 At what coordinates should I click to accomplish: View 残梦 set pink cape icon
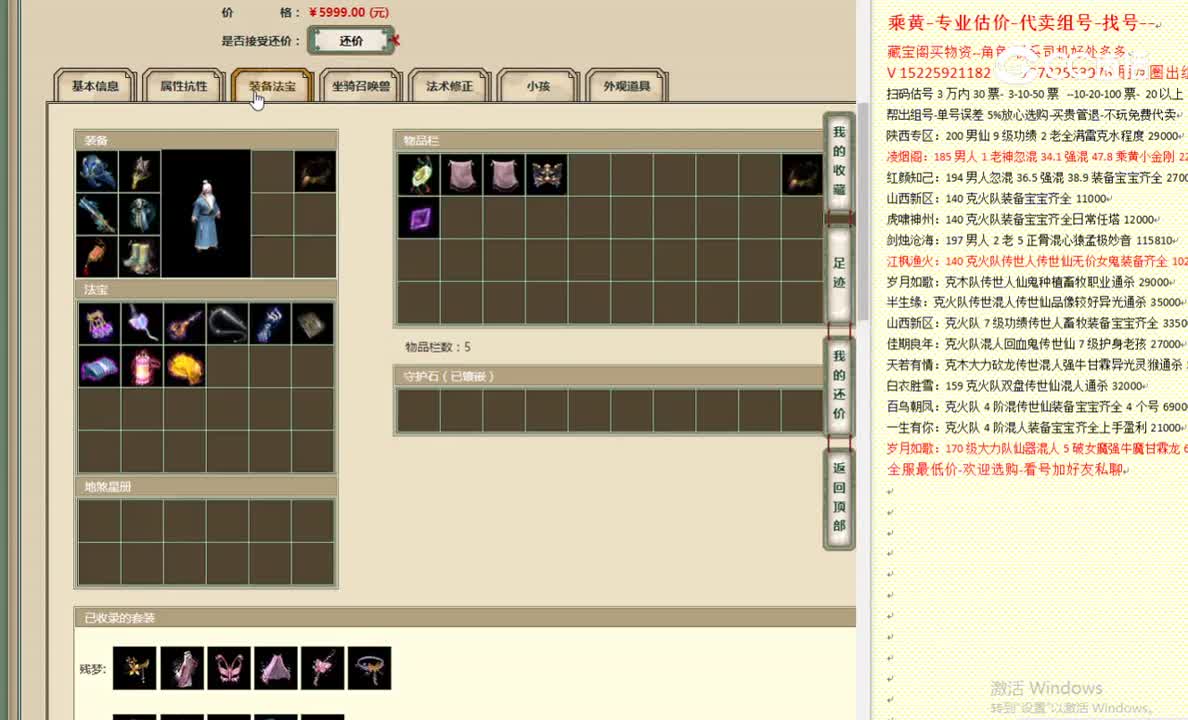point(276,668)
